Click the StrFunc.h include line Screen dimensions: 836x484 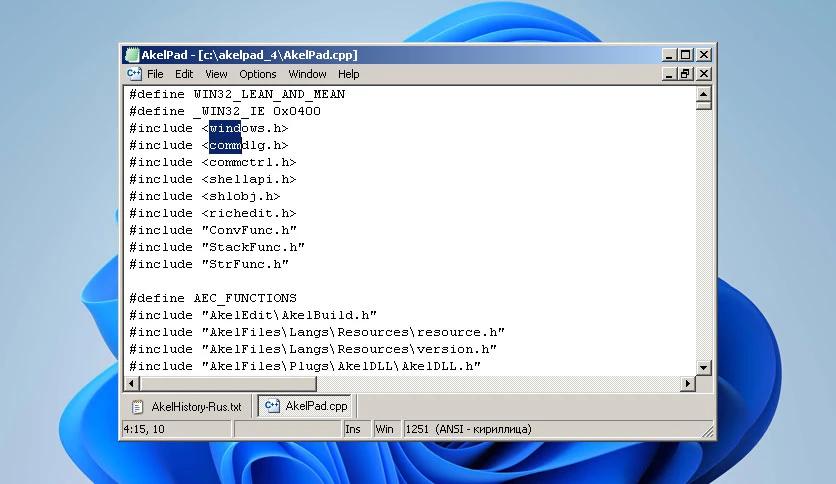(x=209, y=265)
